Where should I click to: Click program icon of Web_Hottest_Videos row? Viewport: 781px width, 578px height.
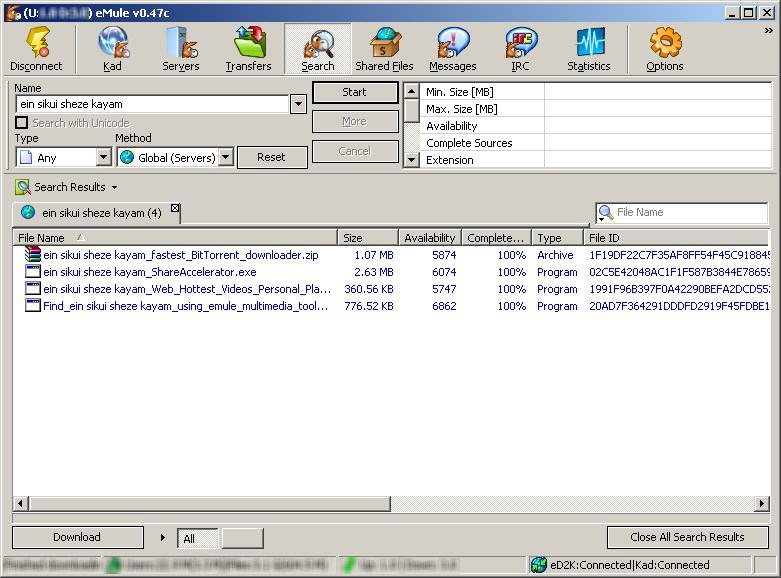point(33,289)
